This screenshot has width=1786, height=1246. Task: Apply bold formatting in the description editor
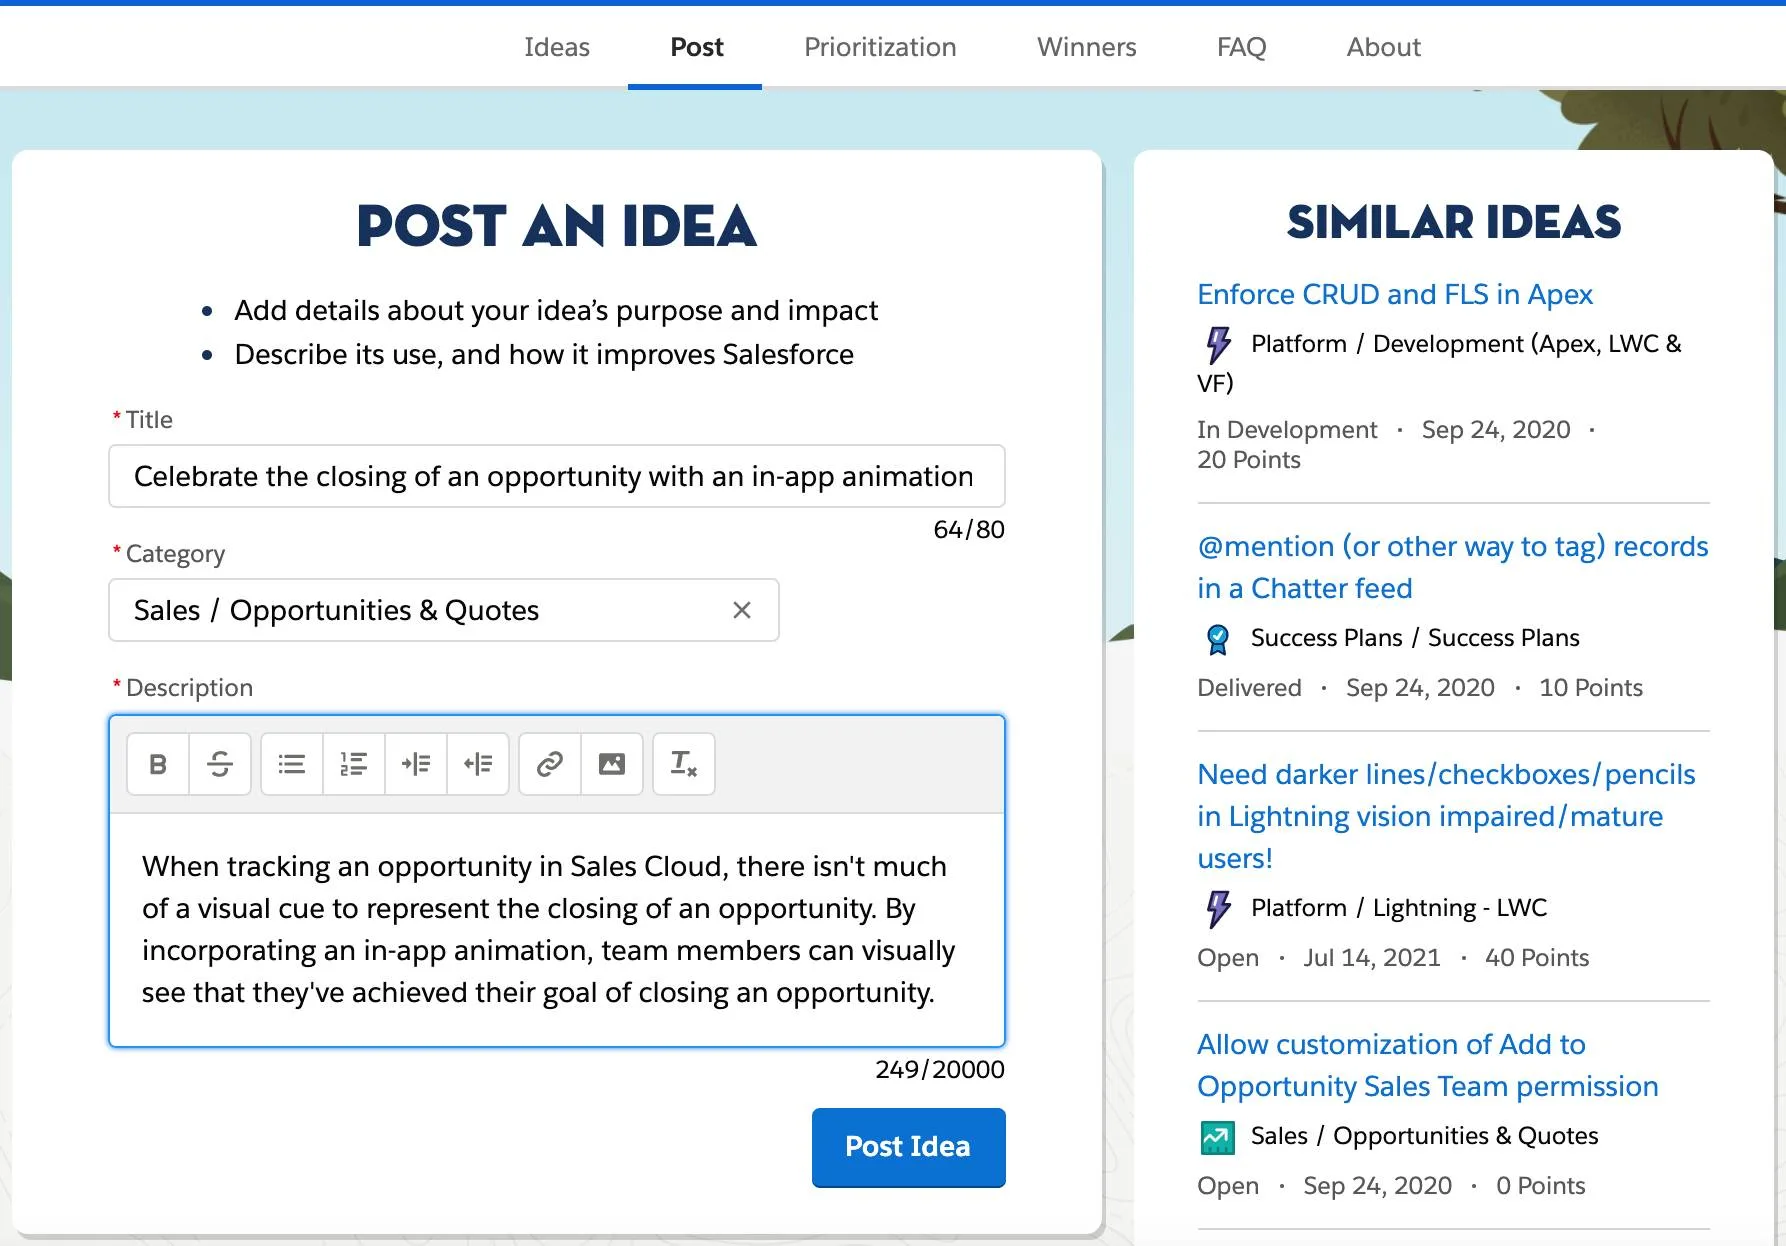pos(156,764)
